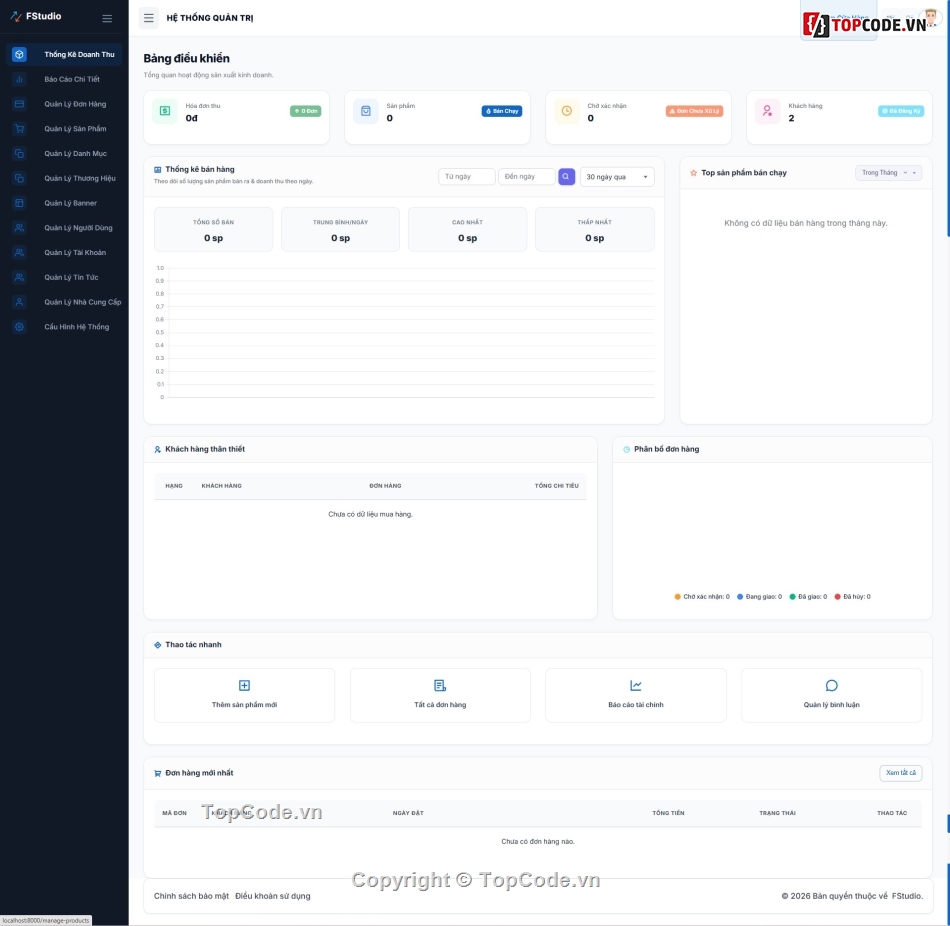Click the Đã Đăng Ký cyan badge
Screen dimensions: 950x926
click(x=901, y=112)
